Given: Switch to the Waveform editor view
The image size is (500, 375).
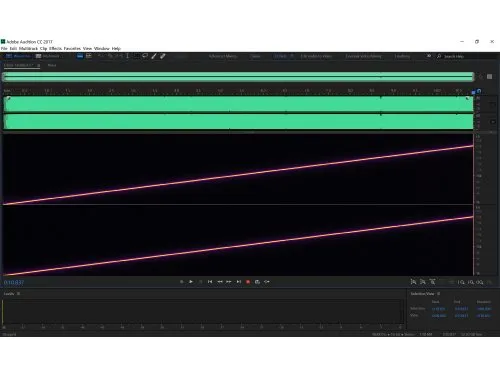Looking at the screenshot, I should point(19,56).
